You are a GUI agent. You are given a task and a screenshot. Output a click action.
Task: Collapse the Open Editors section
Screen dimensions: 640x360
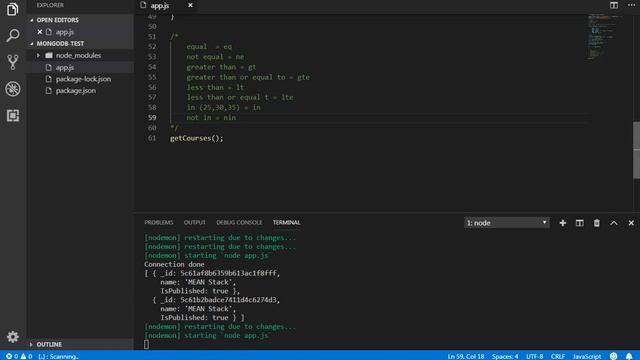pos(31,20)
